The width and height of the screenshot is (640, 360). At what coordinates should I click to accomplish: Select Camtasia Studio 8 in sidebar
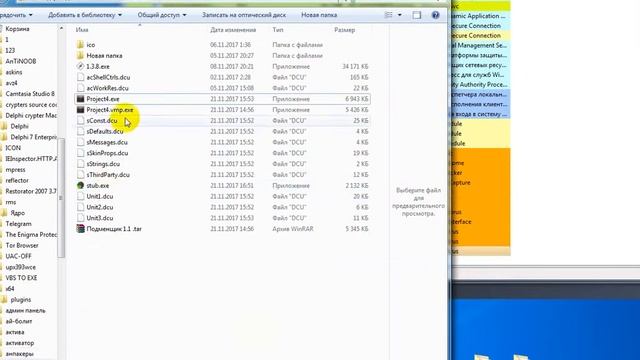pyautogui.click(x=30, y=94)
